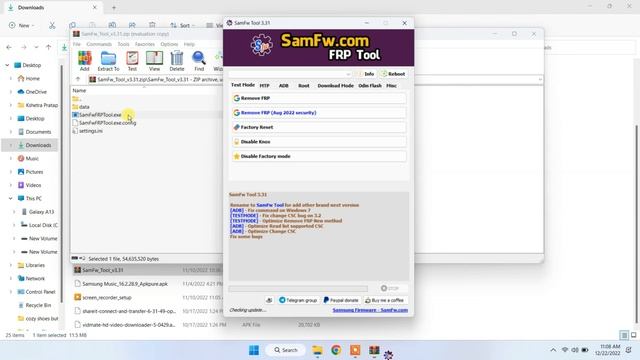Click Extract To icon in WinRAR
Viewport: 640px width, 360px height.
[x=108, y=61]
